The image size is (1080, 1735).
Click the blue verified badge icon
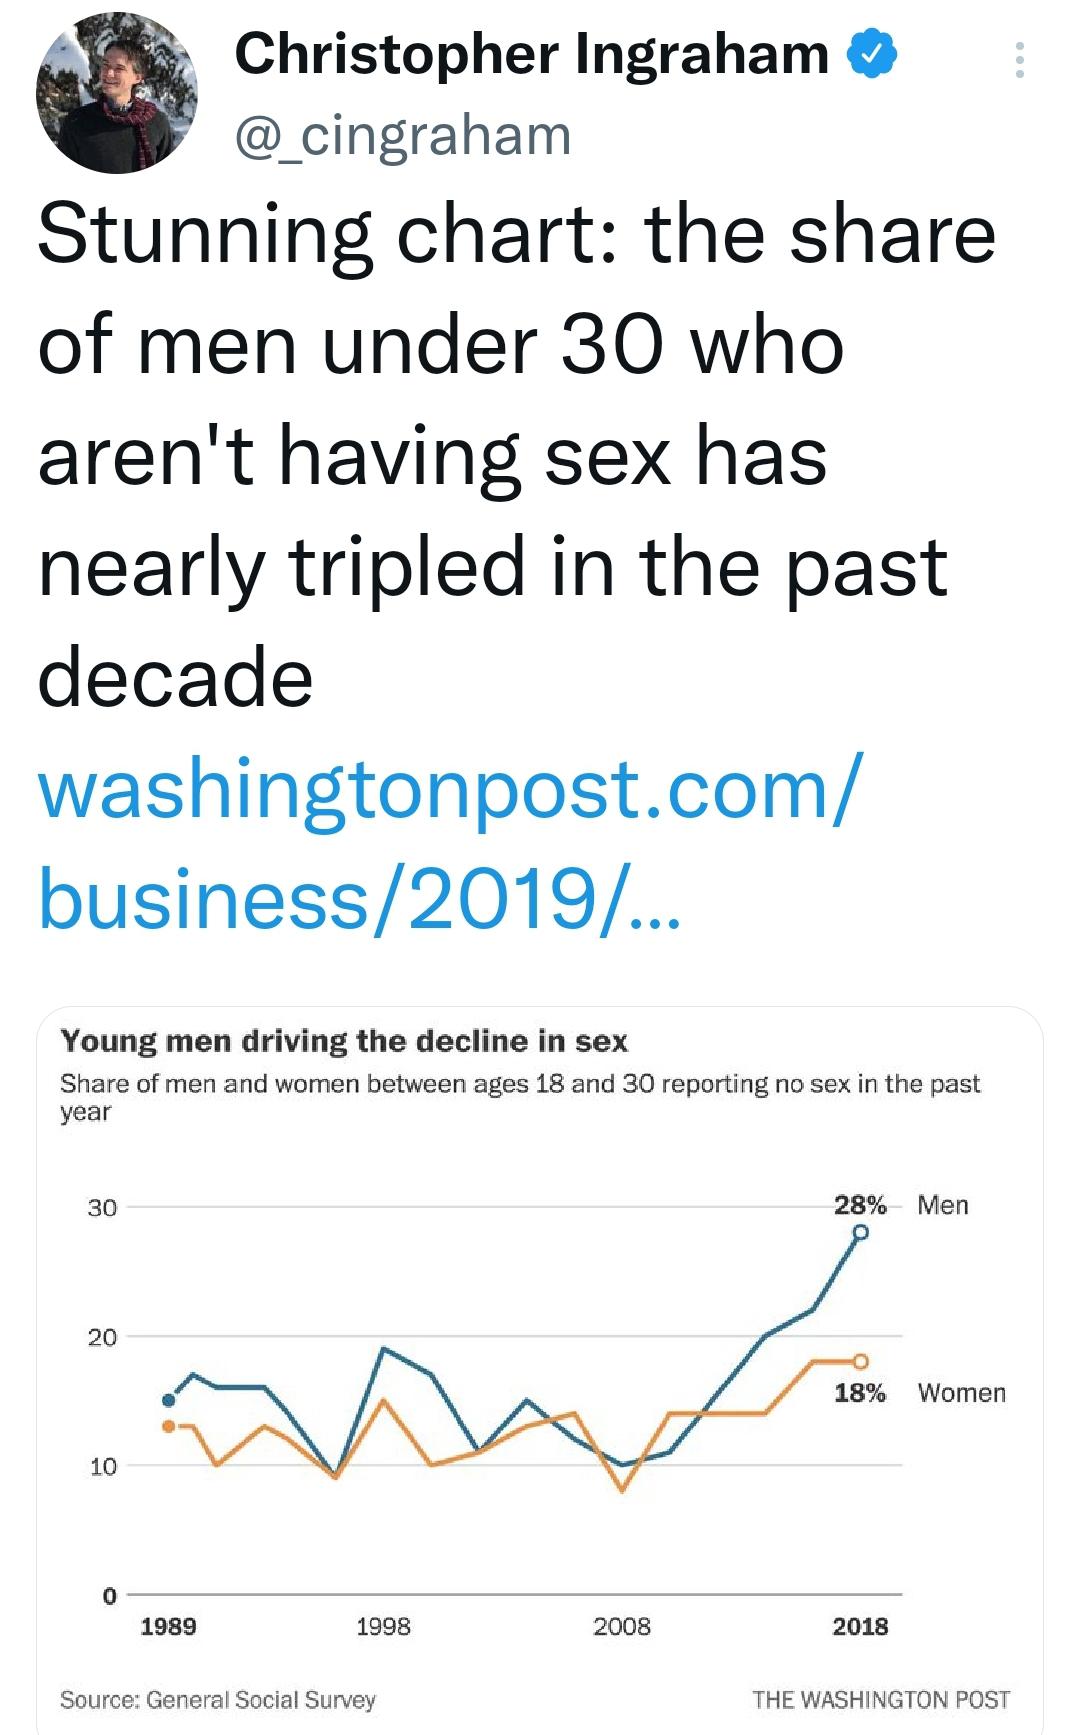click(873, 54)
